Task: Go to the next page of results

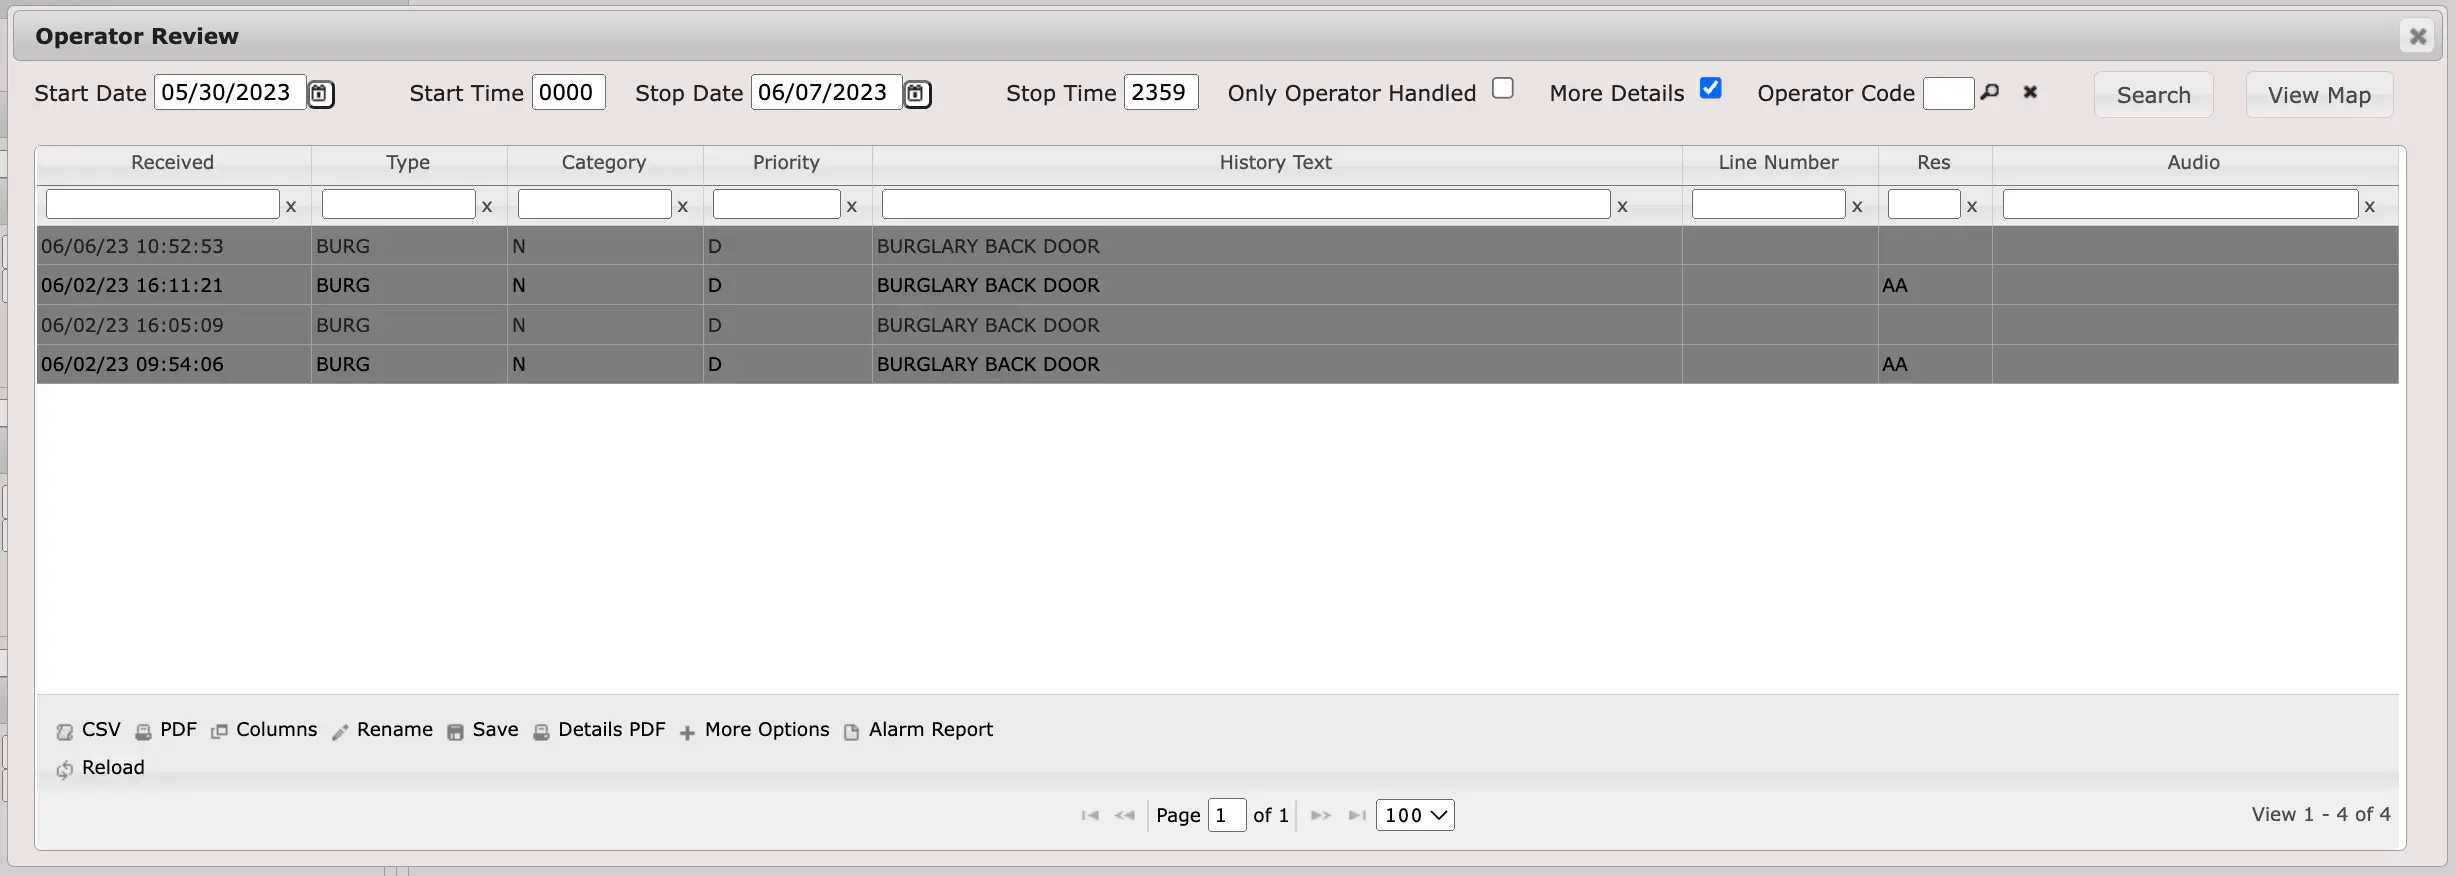Action: pos(1321,816)
